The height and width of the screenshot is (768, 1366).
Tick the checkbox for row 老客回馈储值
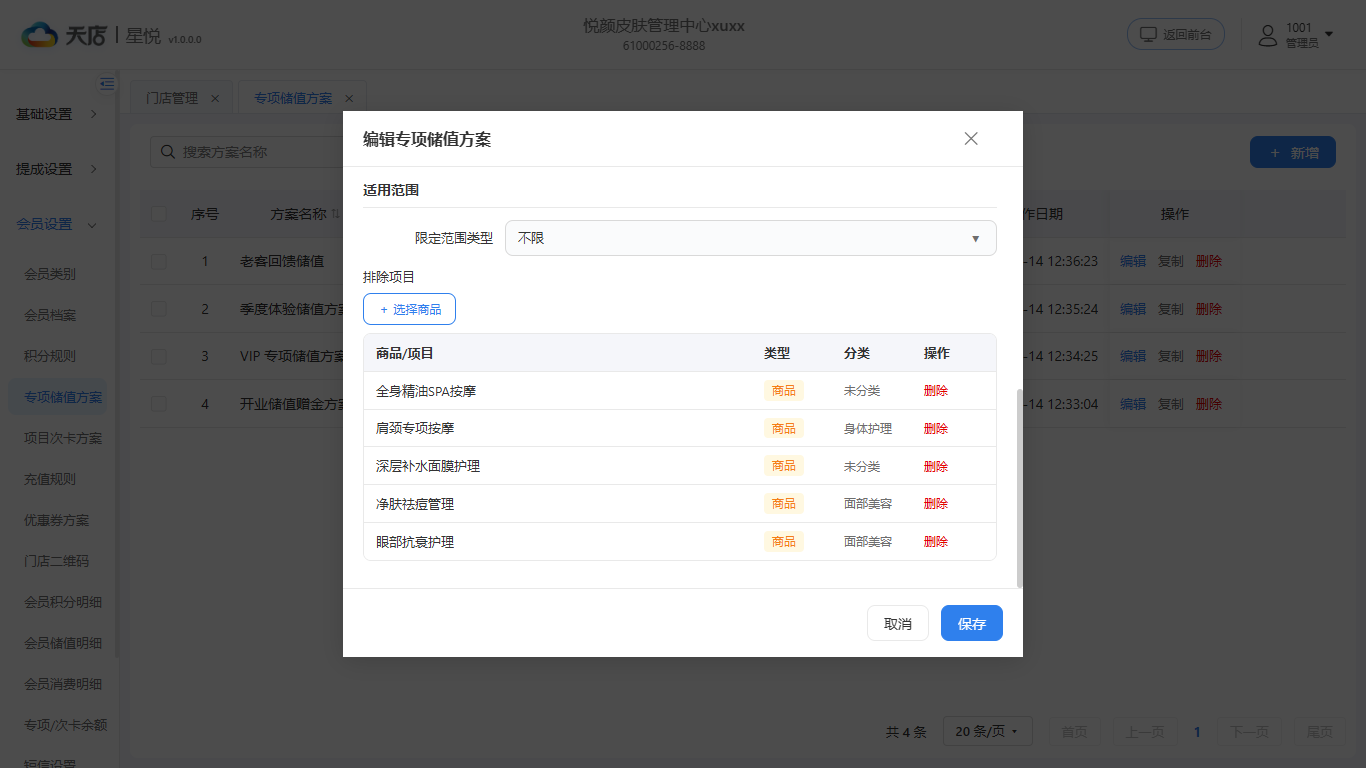(159, 261)
